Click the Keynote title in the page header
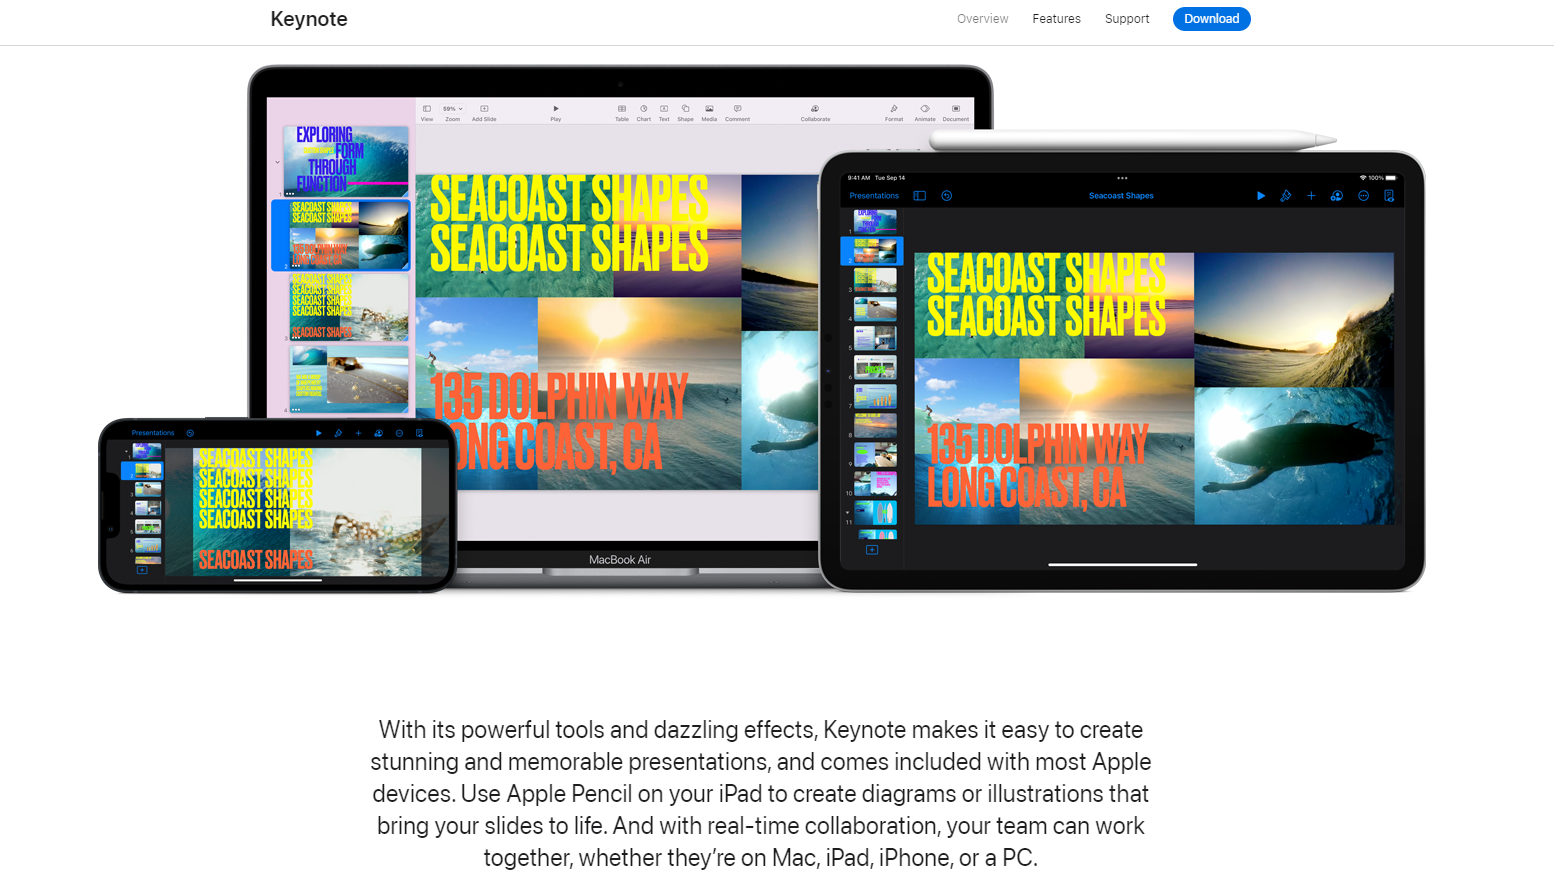 [309, 19]
